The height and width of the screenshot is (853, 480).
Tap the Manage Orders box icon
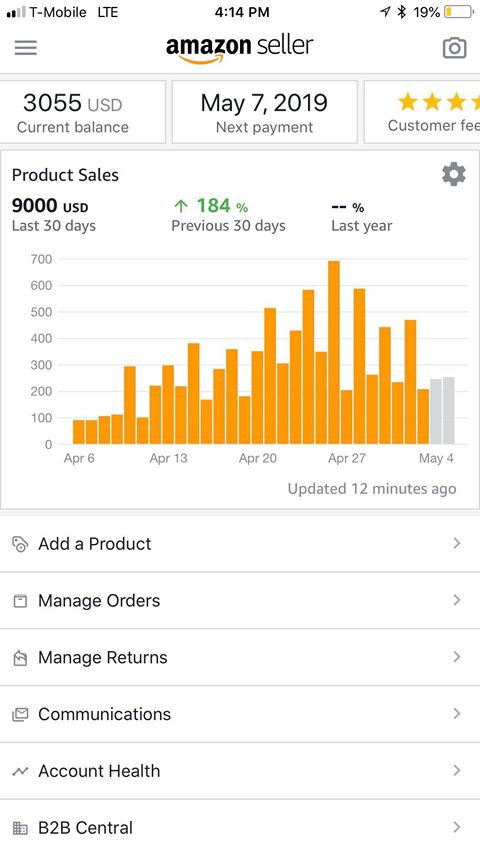(20, 601)
